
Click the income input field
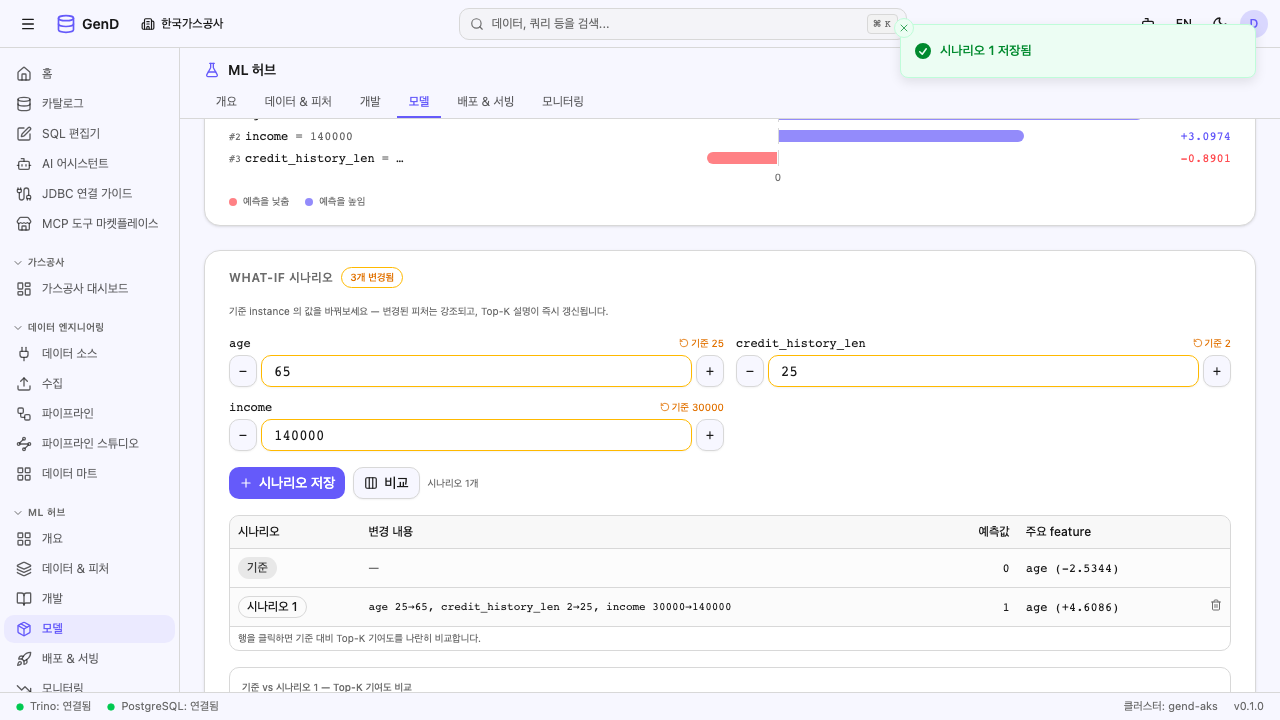(476, 435)
